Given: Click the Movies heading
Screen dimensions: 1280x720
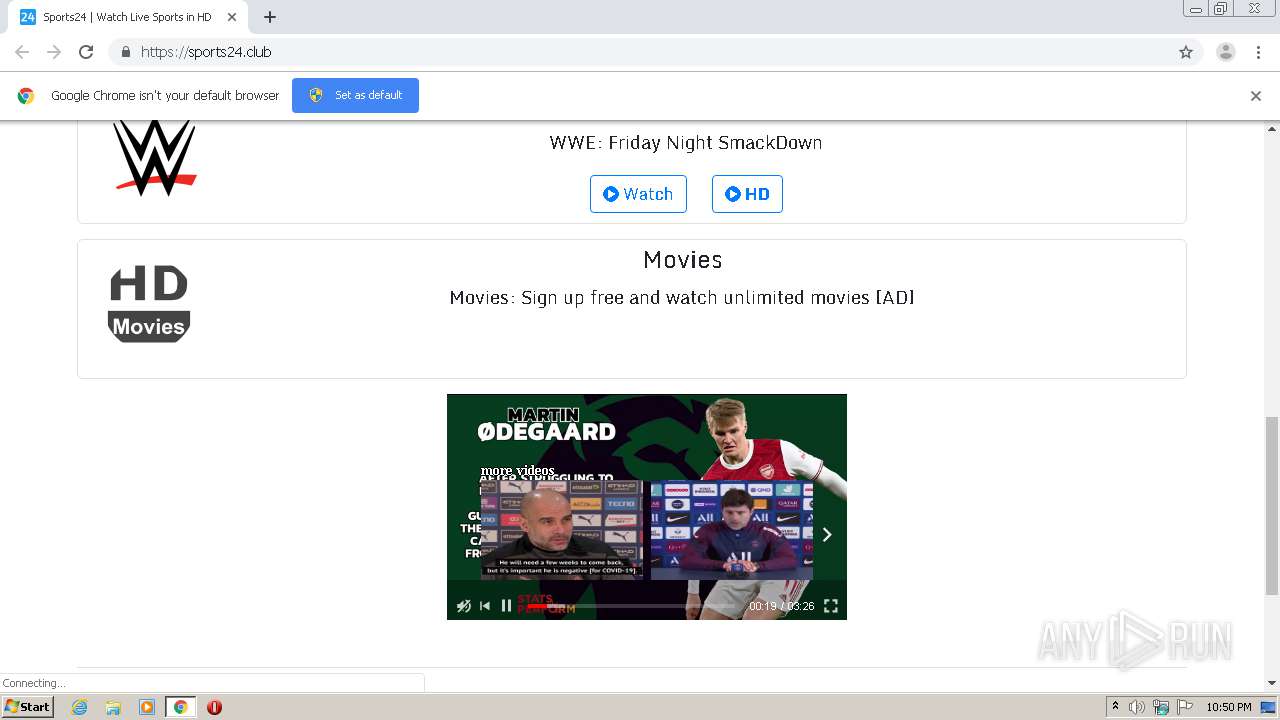Looking at the screenshot, I should pos(683,260).
